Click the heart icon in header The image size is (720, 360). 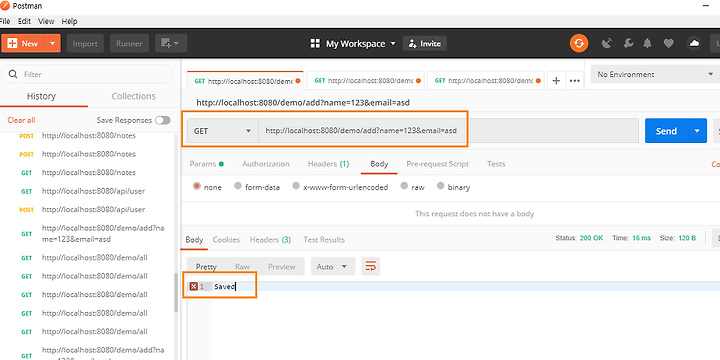click(x=669, y=44)
